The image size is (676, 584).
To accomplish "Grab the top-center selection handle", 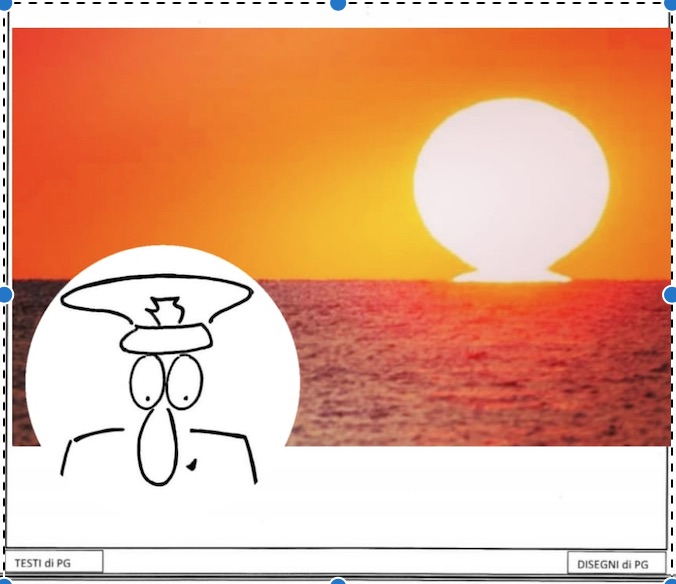I will (x=338, y=3).
